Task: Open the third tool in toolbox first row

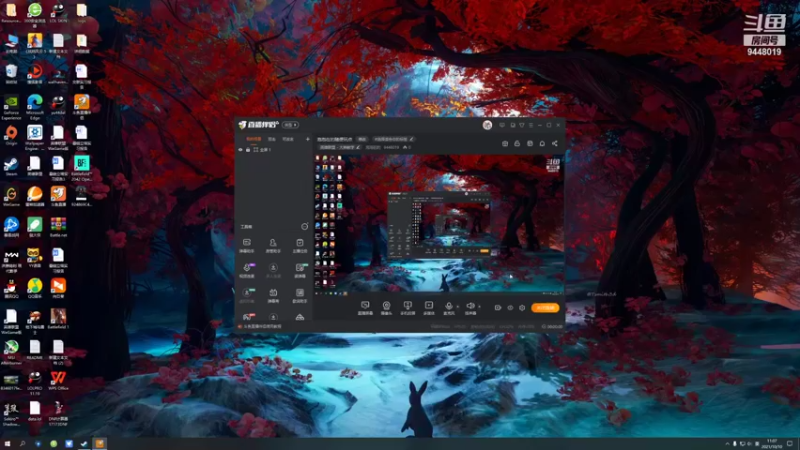Action: [299, 245]
